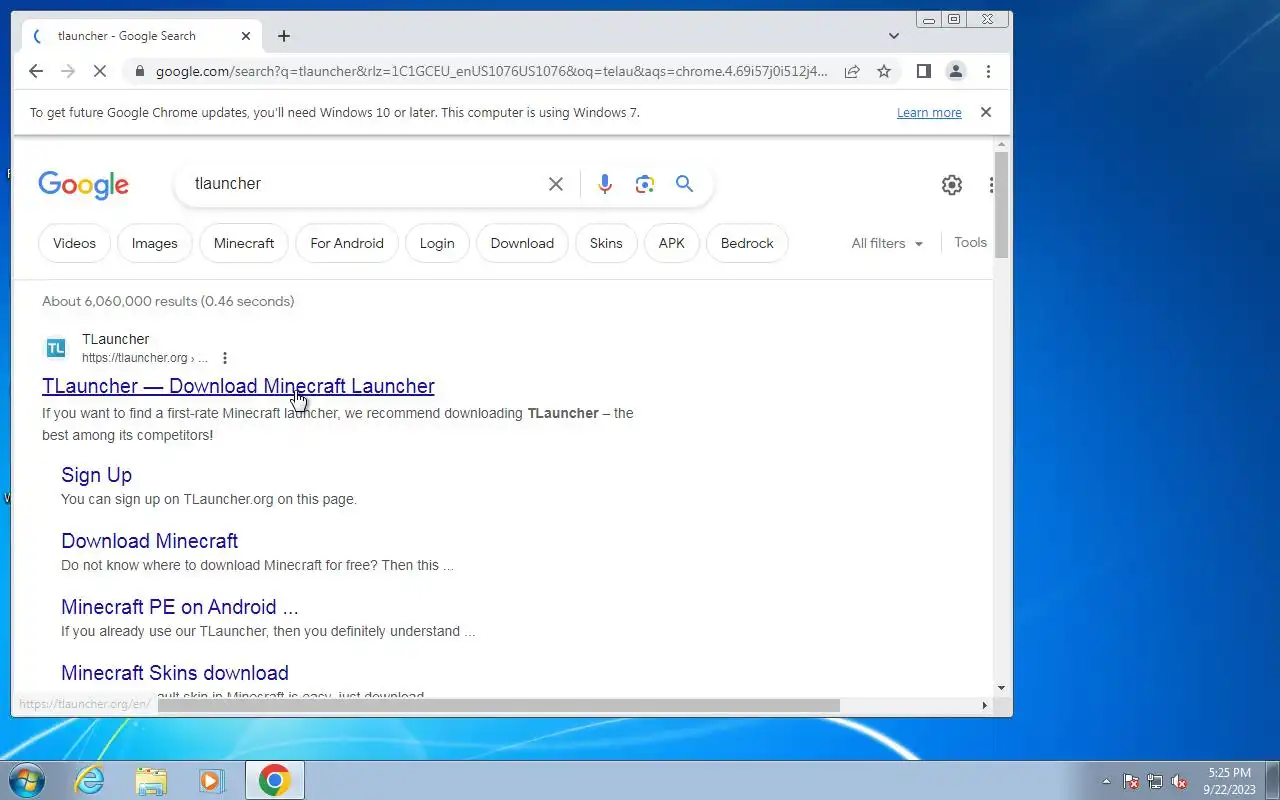Dismiss the Chrome update notification bar
1280x800 pixels.
(x=986, y=112)
